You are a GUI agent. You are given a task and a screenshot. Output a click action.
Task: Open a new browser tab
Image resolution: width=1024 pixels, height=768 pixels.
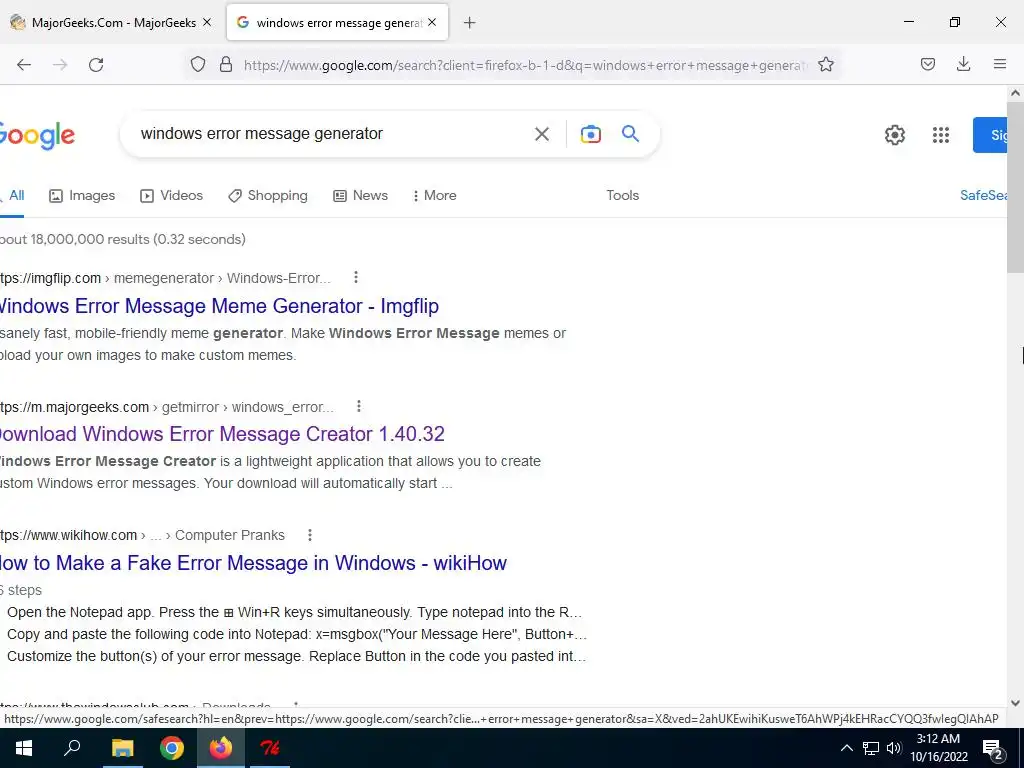point(470,23)
